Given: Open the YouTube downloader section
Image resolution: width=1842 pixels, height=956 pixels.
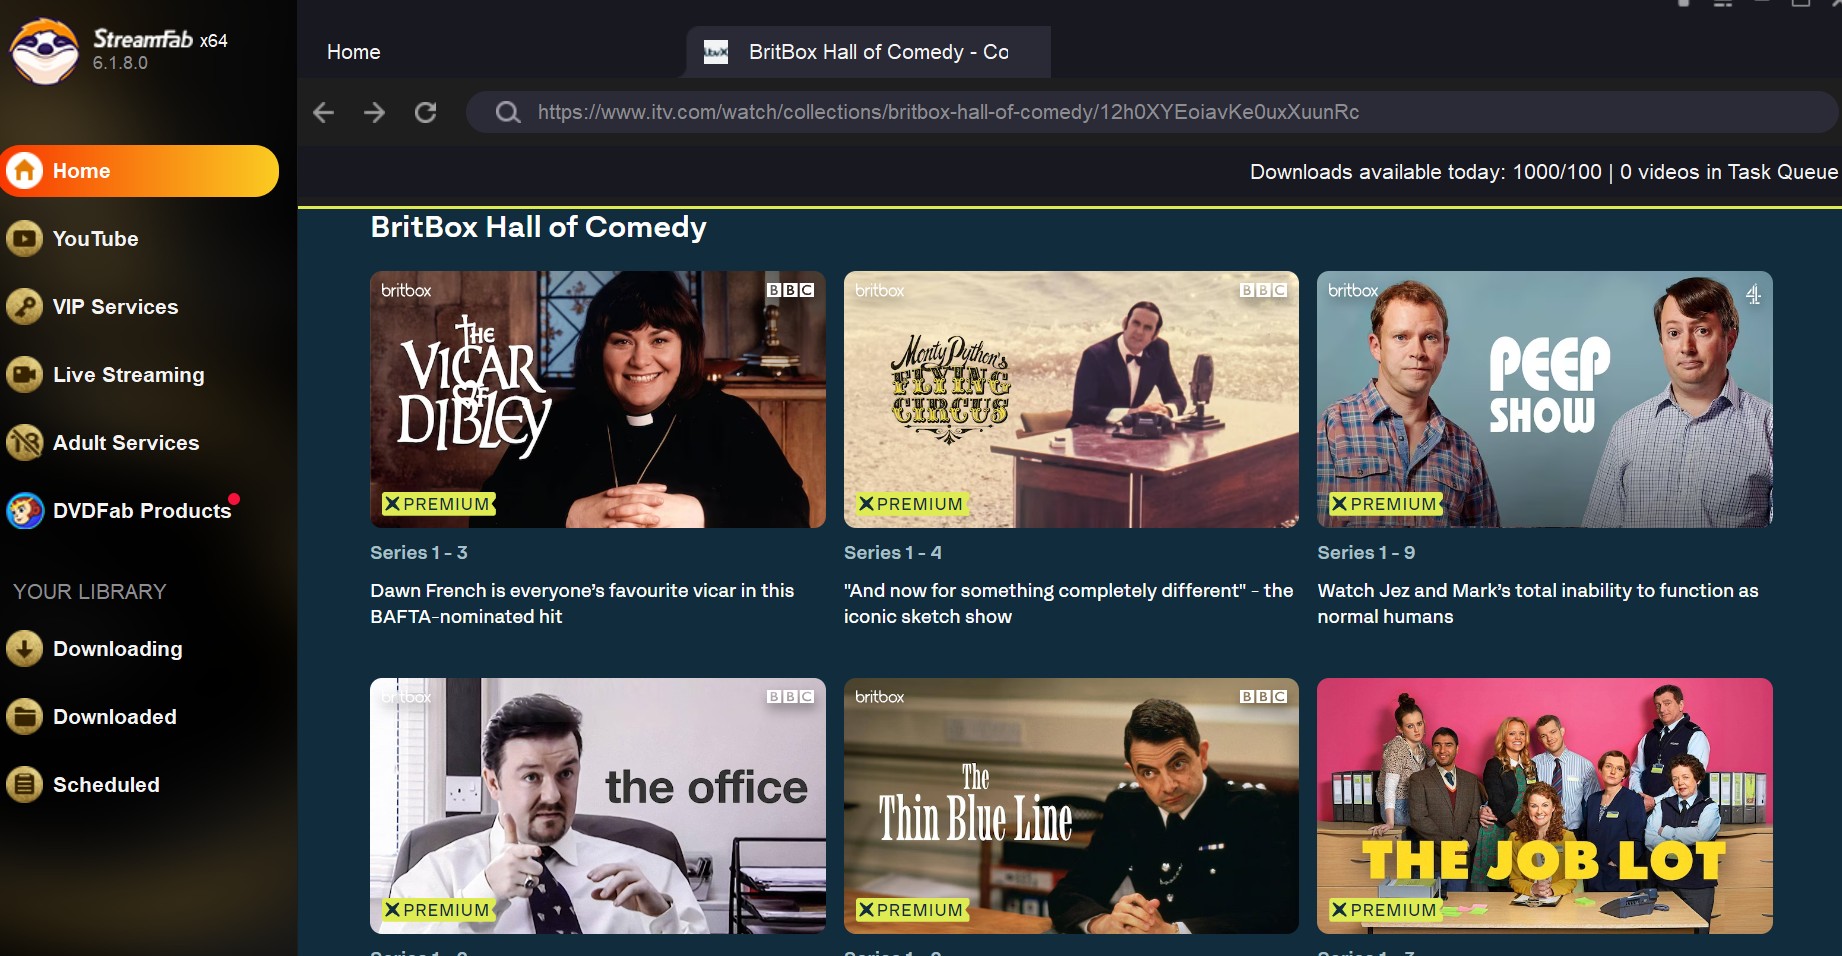Looking at the screenshot, I should (x=95, y=239).
